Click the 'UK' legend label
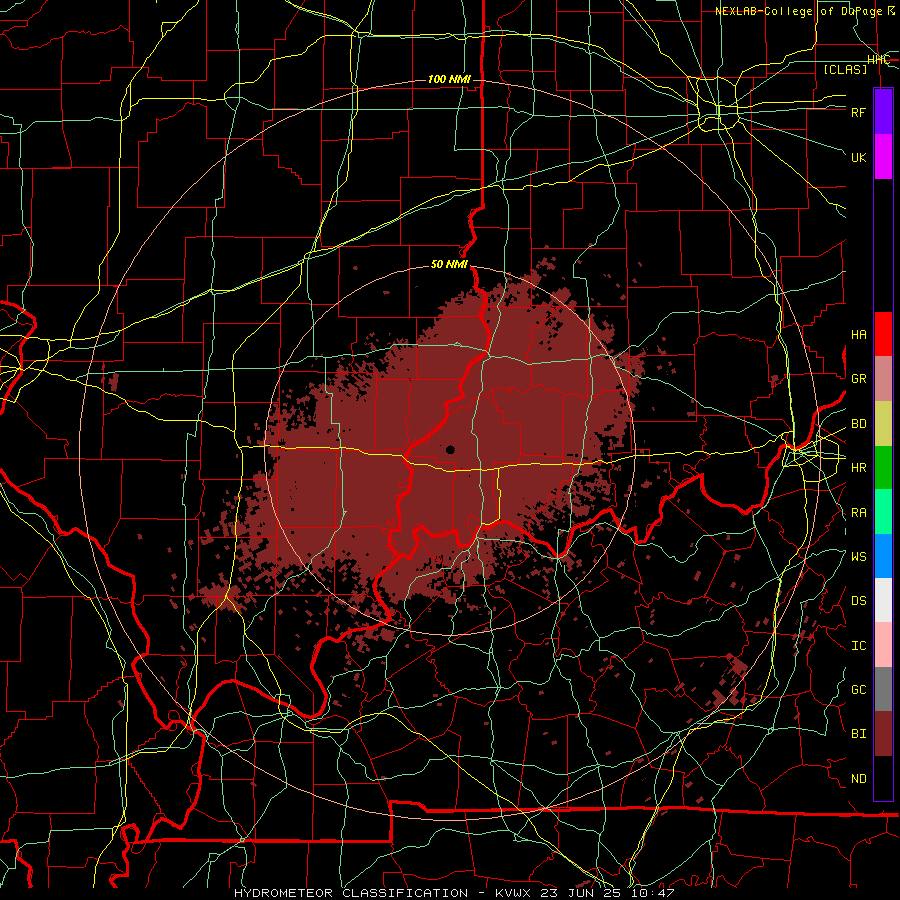Image resolution: width=900 pixels, height=900 pixels. [858, 157]
